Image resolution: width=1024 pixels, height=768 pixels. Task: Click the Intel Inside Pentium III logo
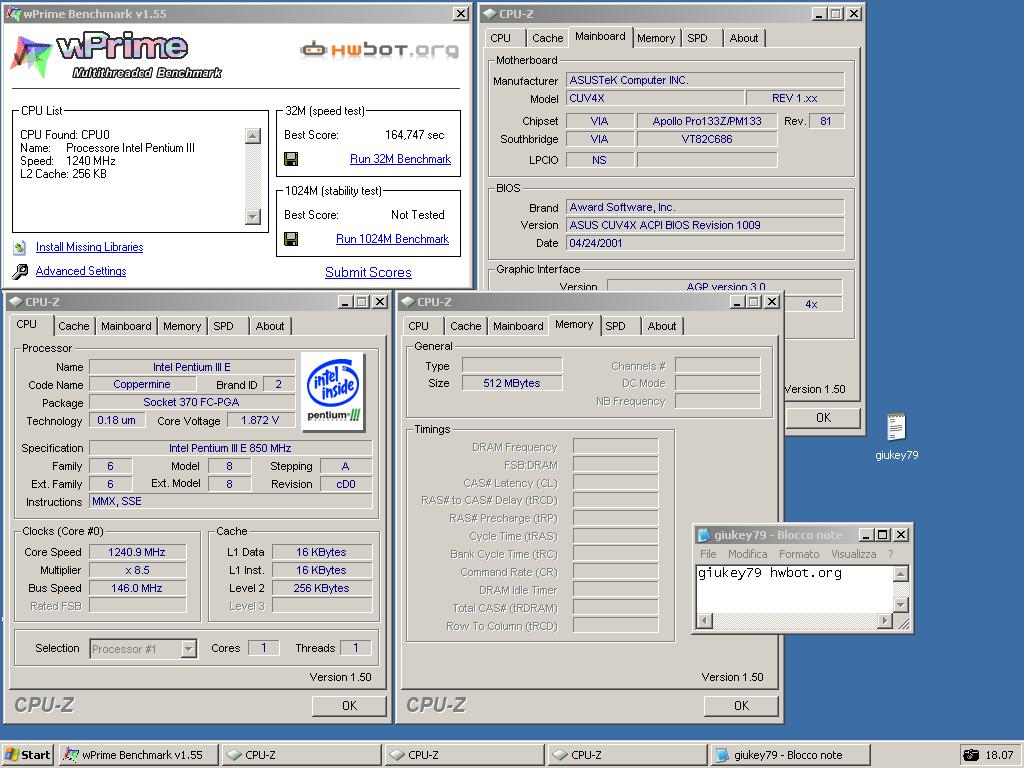point(333,392)
